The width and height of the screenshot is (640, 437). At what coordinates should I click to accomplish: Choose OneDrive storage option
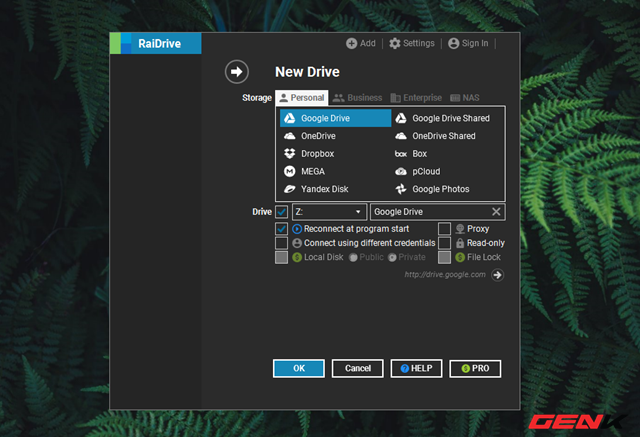point(336,136)
